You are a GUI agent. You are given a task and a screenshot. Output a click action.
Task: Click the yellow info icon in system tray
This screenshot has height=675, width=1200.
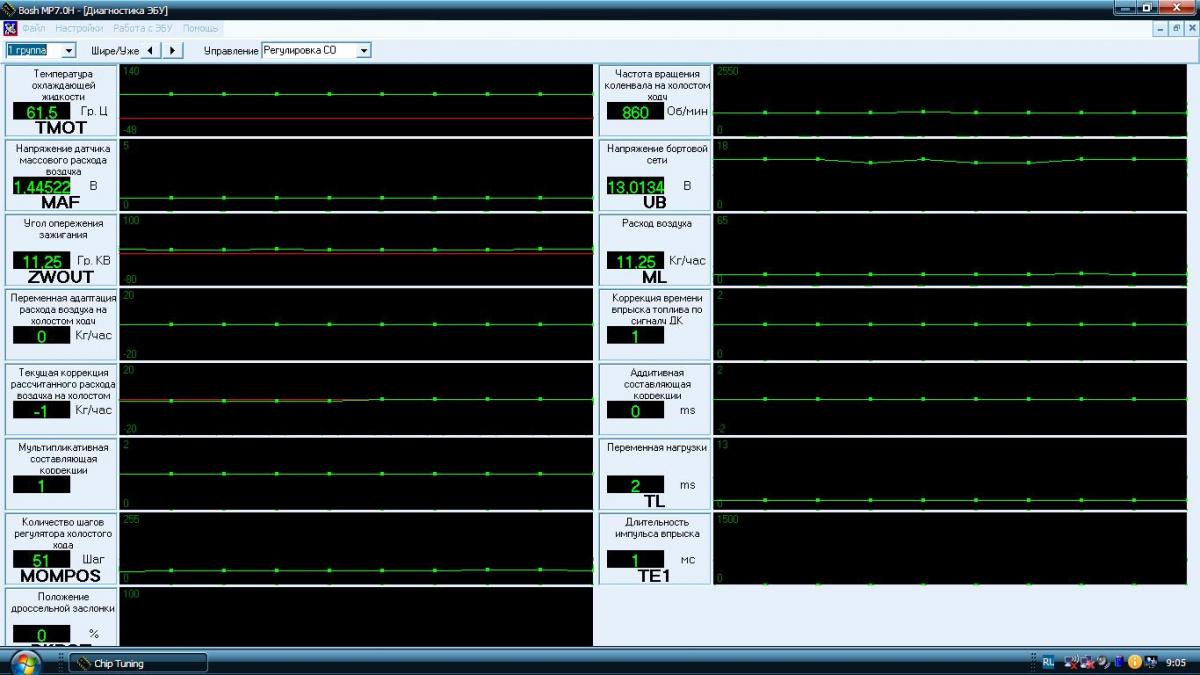tap(1134, 662)
